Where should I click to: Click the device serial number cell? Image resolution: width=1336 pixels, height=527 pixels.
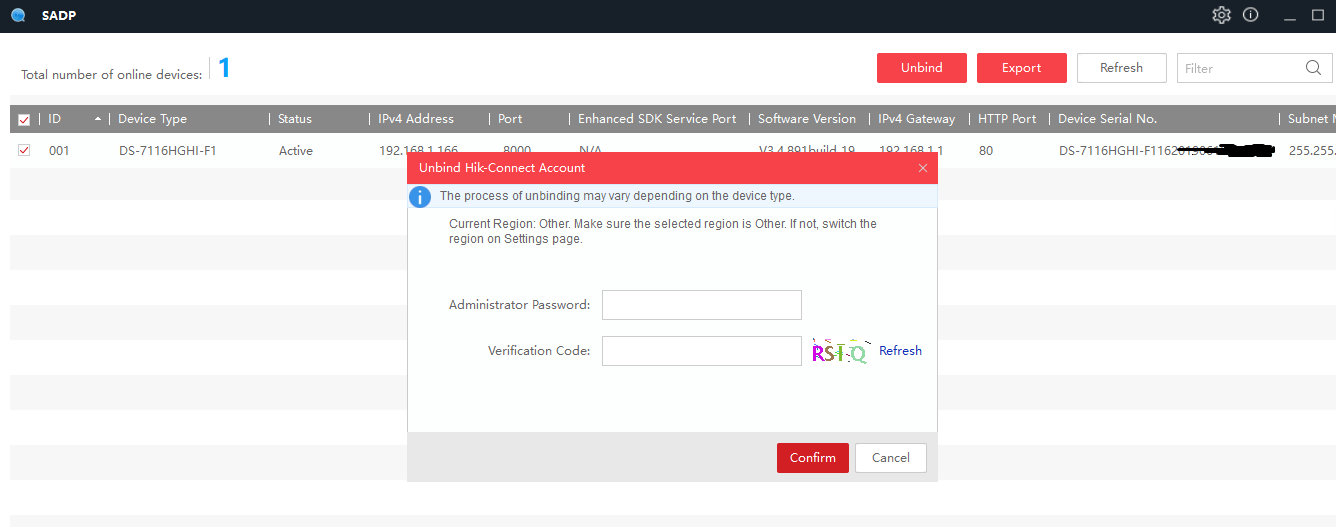[1166, 151]
